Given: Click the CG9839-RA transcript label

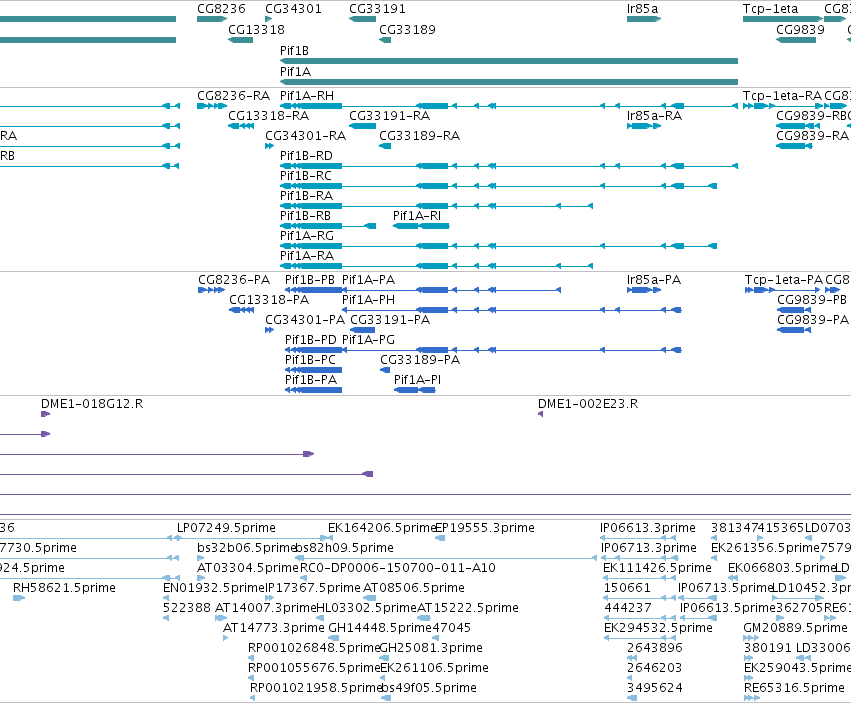Looking at the screenshot, I should pos(812,135).
